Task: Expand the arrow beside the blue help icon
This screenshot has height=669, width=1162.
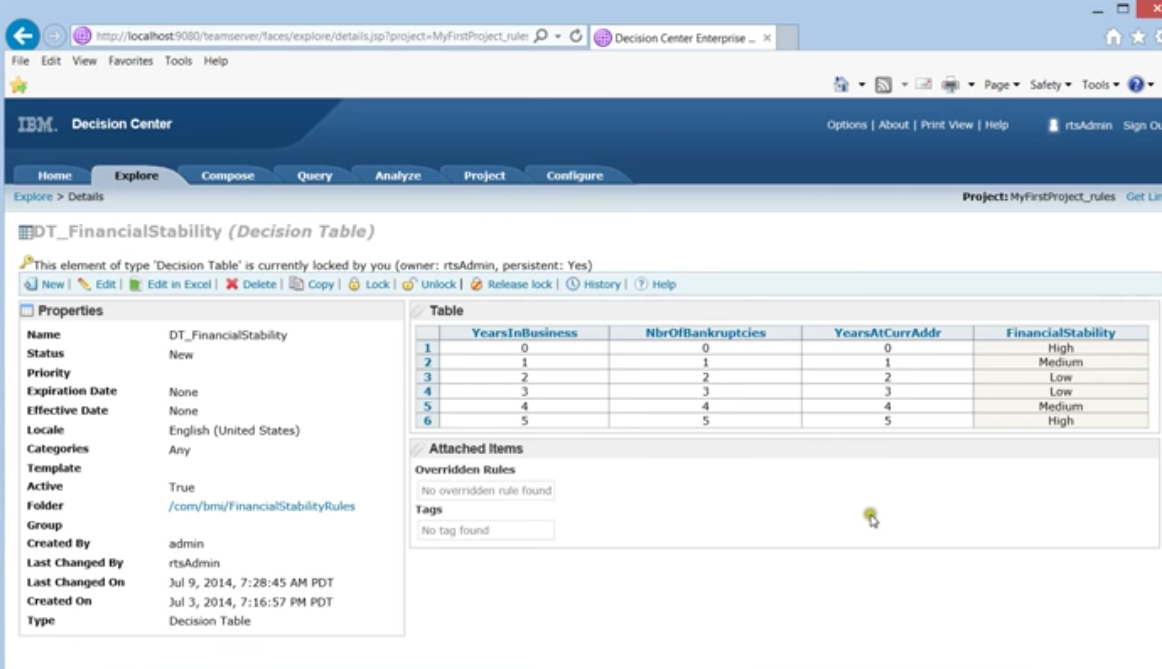Action: [x=1150, y=84]
